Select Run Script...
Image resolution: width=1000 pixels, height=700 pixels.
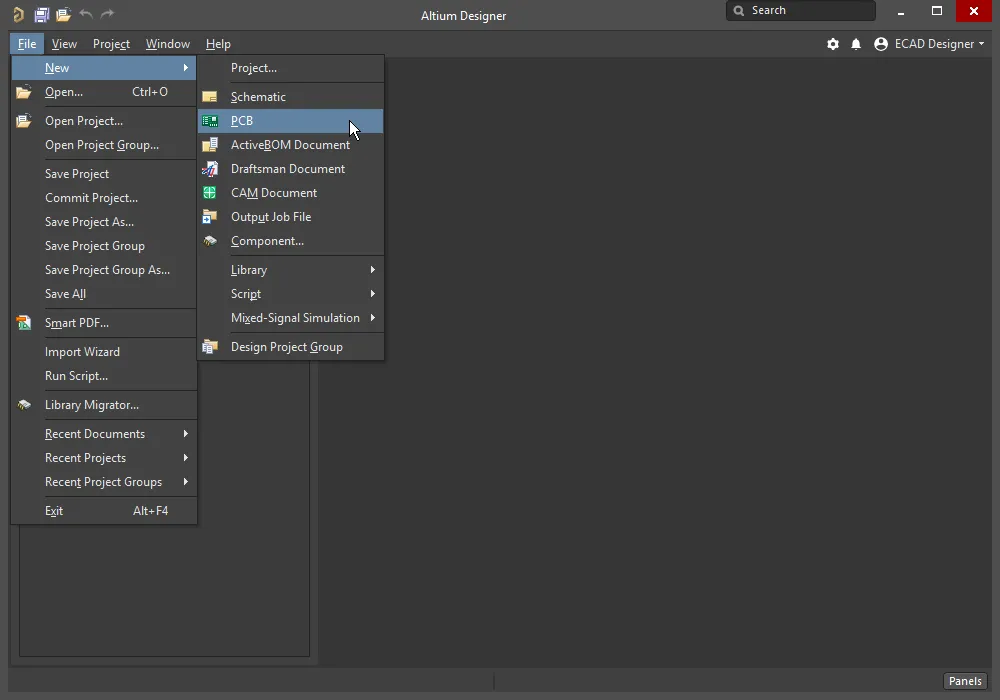pyautogui.click(x=104, y=376)
